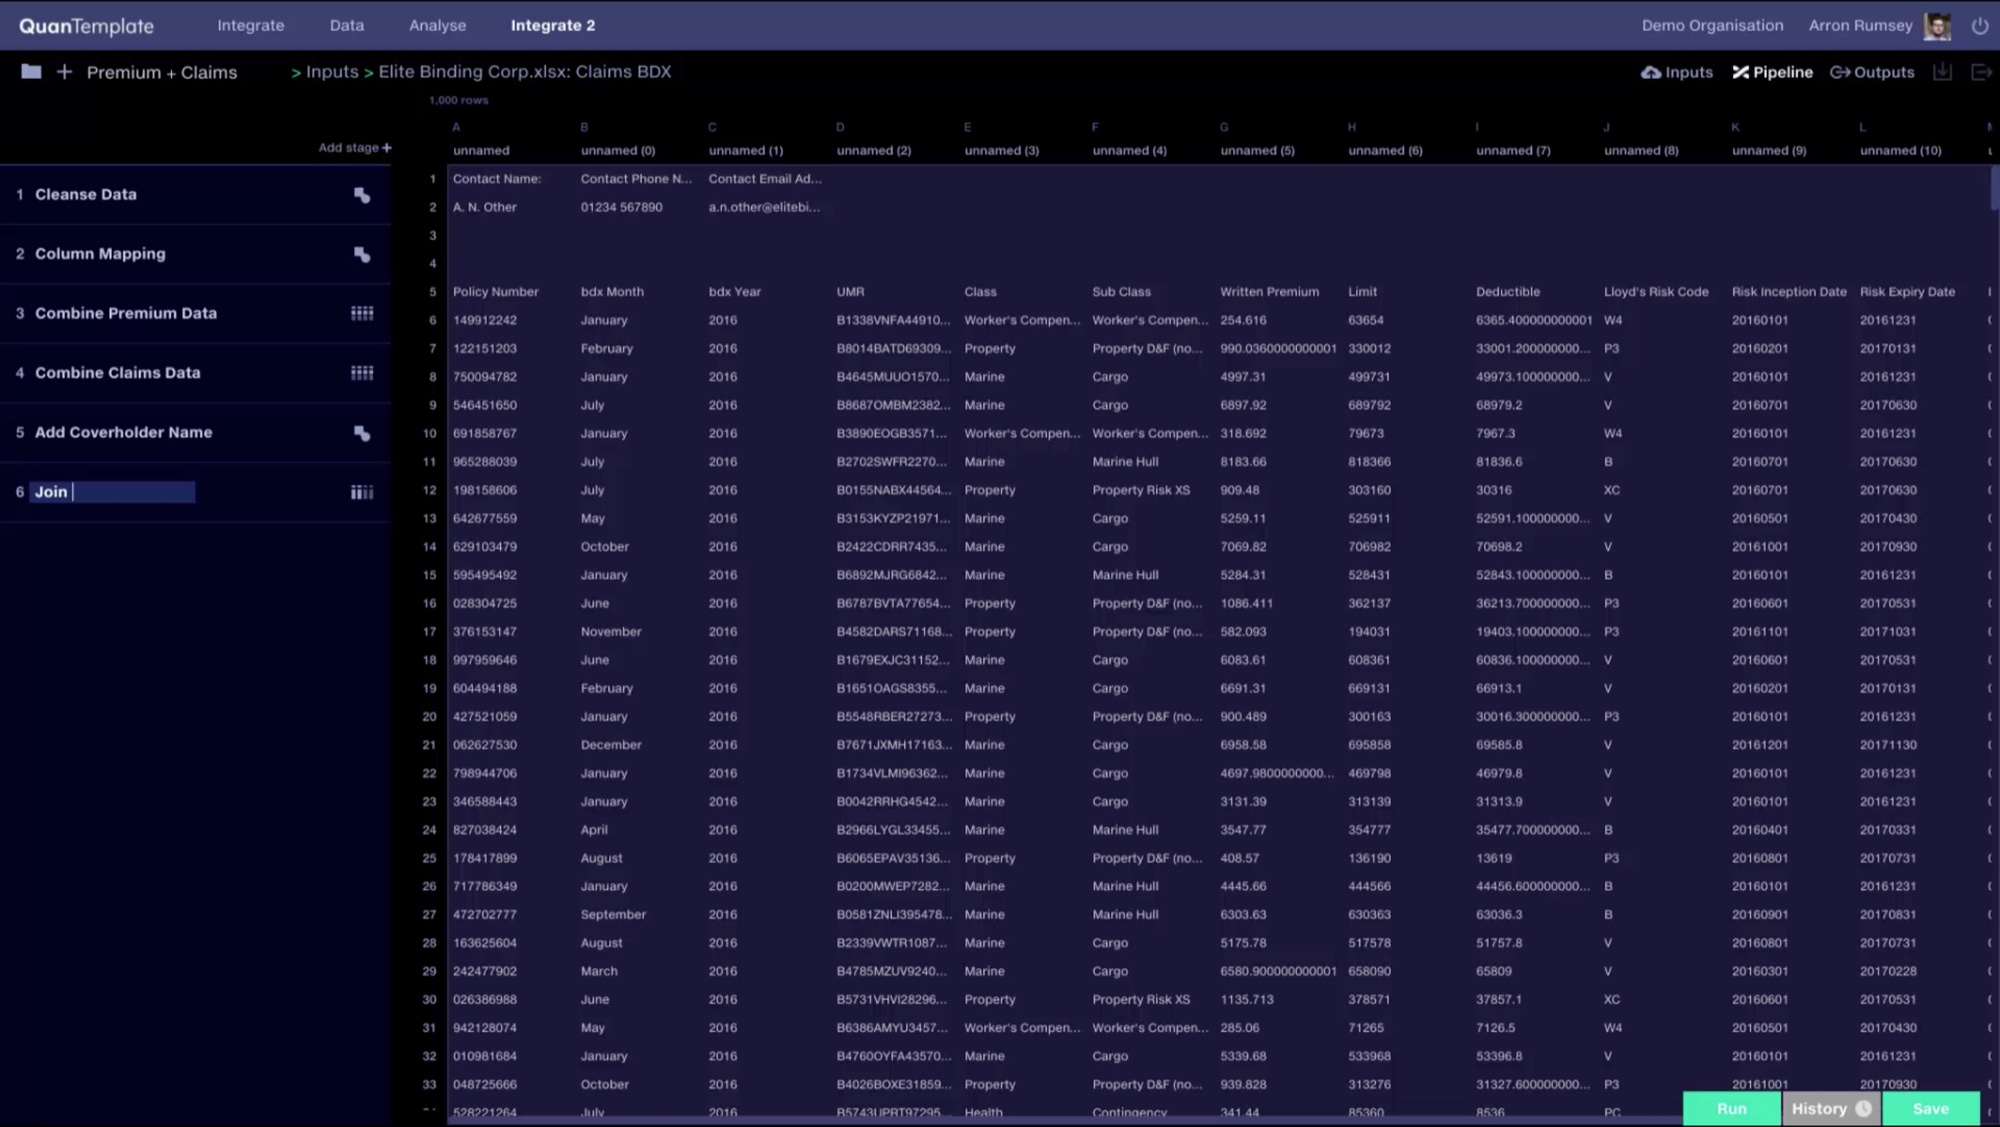
Task: Click row number 12
Action: pyautogui.click(x=430, y=490)
